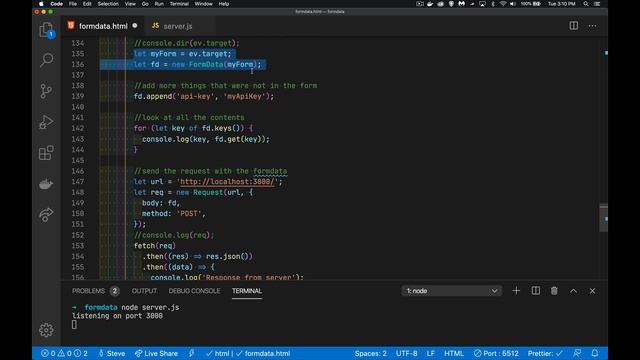Open the Live Share view in activity bar
The image size is (640, 360).
46,215
